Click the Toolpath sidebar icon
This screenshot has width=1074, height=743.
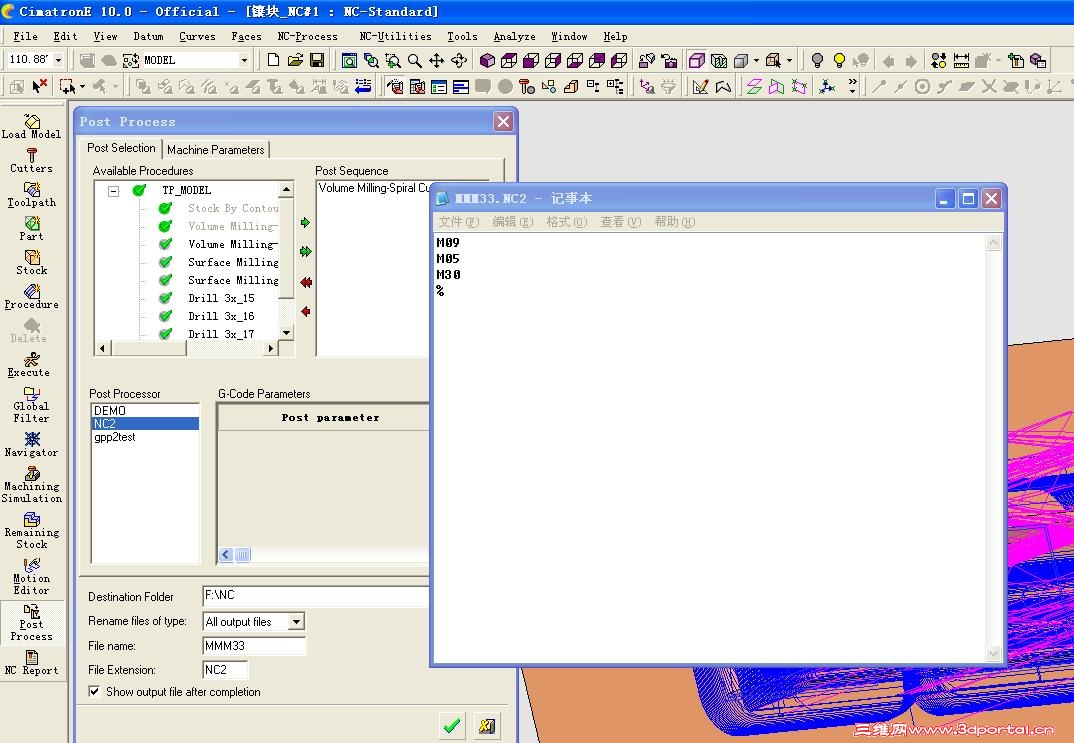point(32,195)
